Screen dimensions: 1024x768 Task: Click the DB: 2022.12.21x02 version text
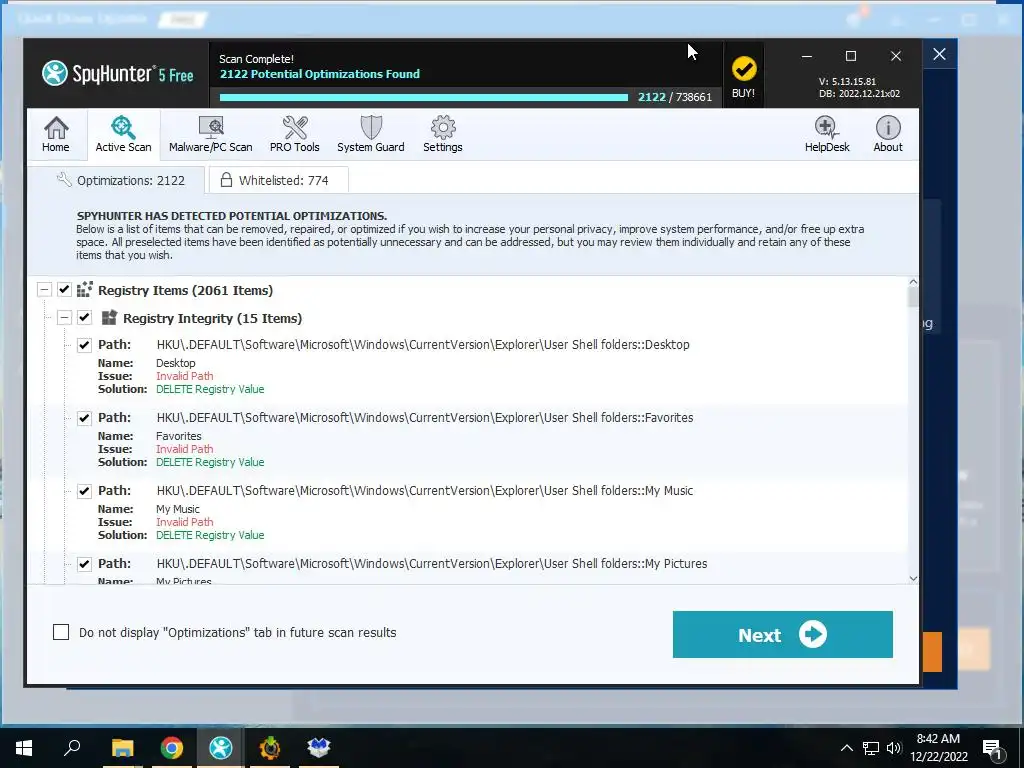click(x=859, y=93)
